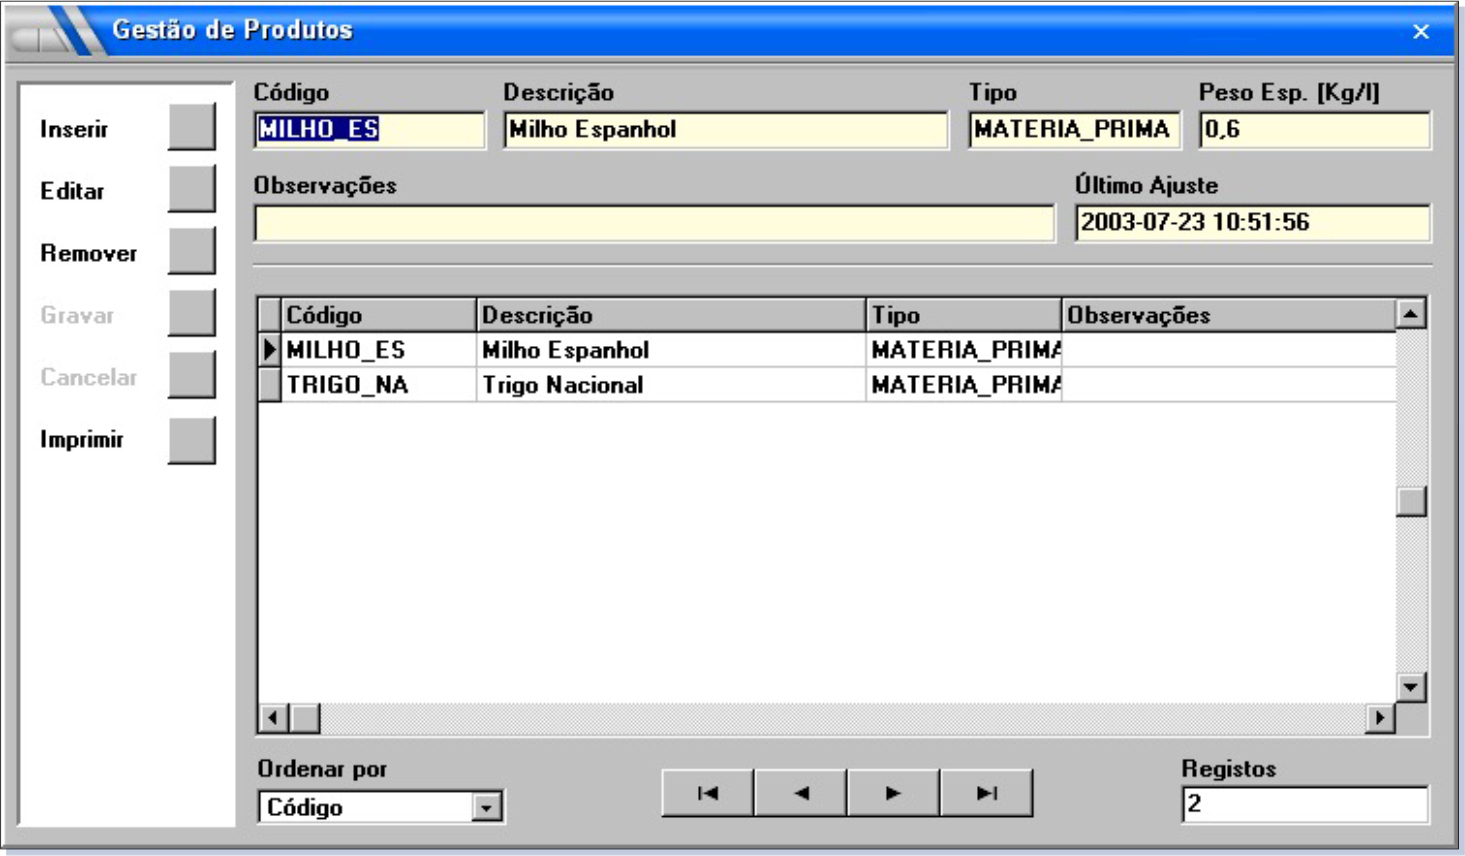
Task: Click inside the Observações text field
Action: (x=654, y=223)
